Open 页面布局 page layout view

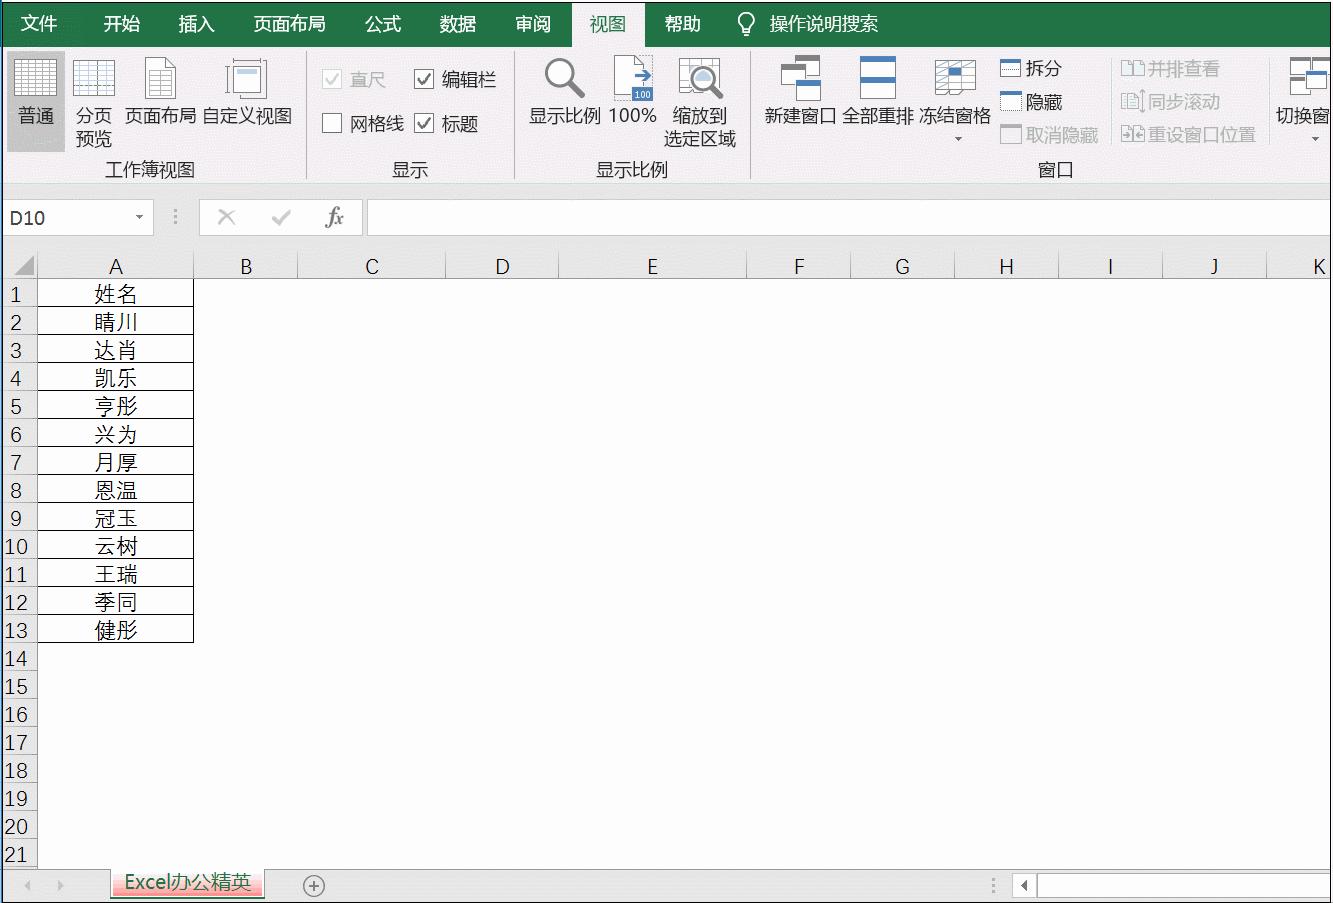(160, 100)
